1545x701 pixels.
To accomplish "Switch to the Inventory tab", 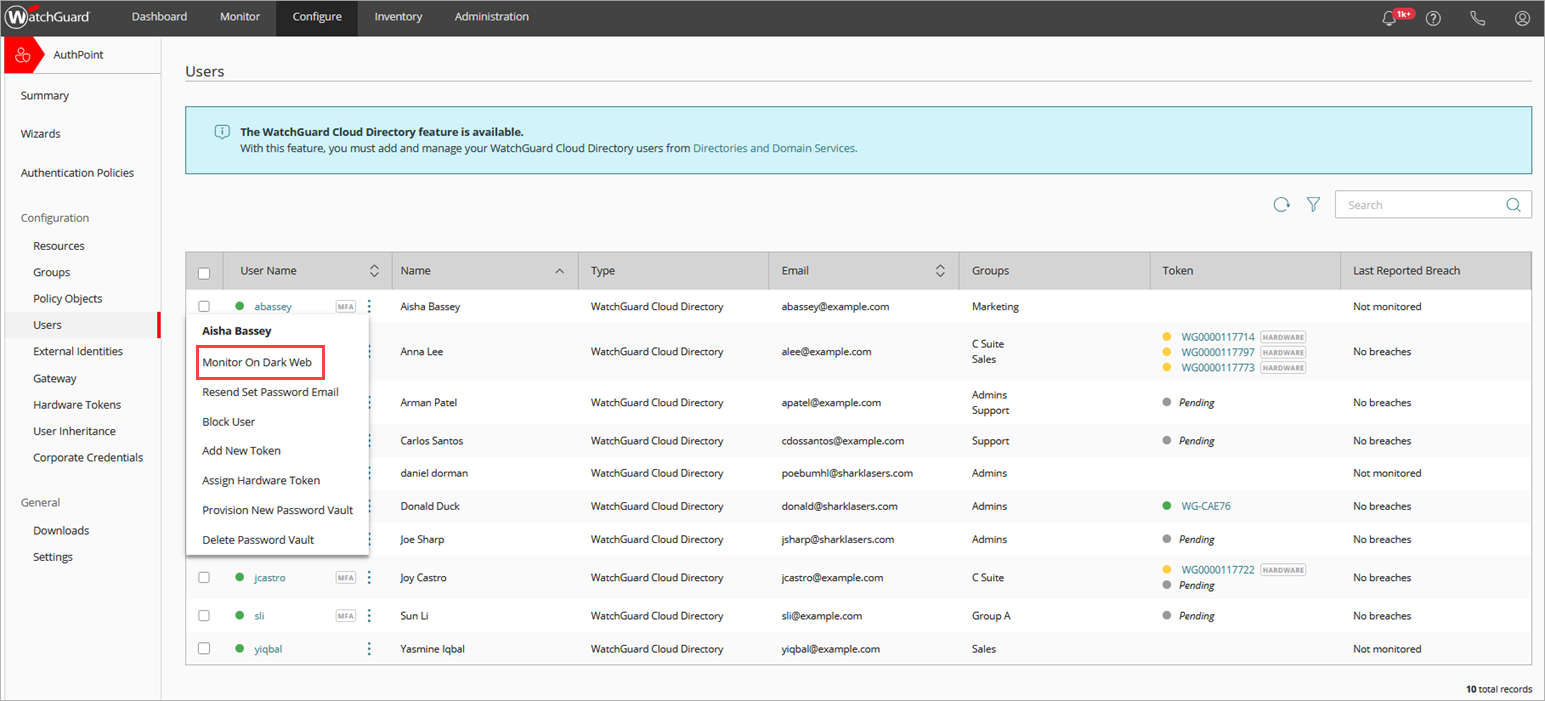I will (x=398, y=17).
